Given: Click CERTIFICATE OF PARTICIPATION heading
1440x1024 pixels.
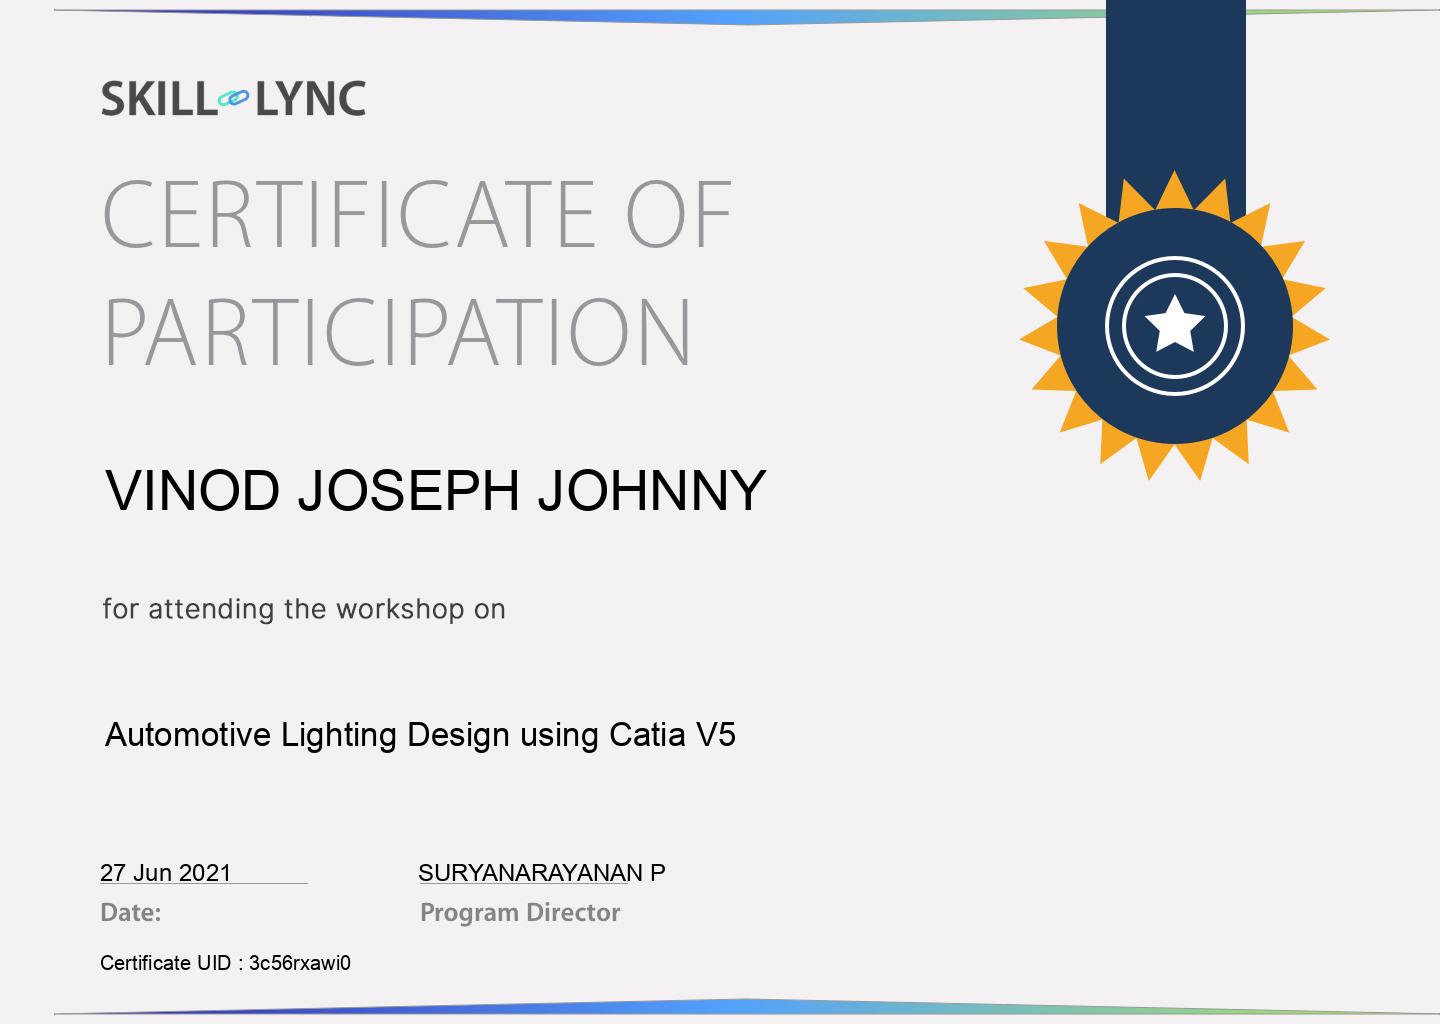Looking at the screenshot, I should (400, 265).
